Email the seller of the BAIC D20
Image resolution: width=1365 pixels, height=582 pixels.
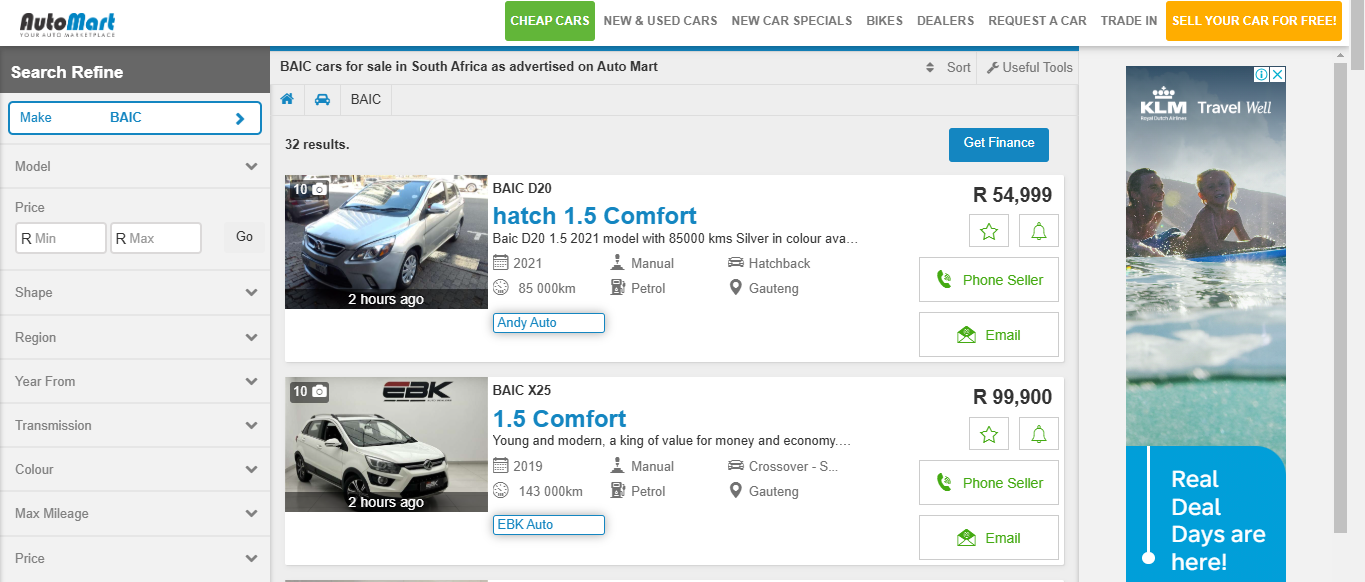click(x=989, y=335)
